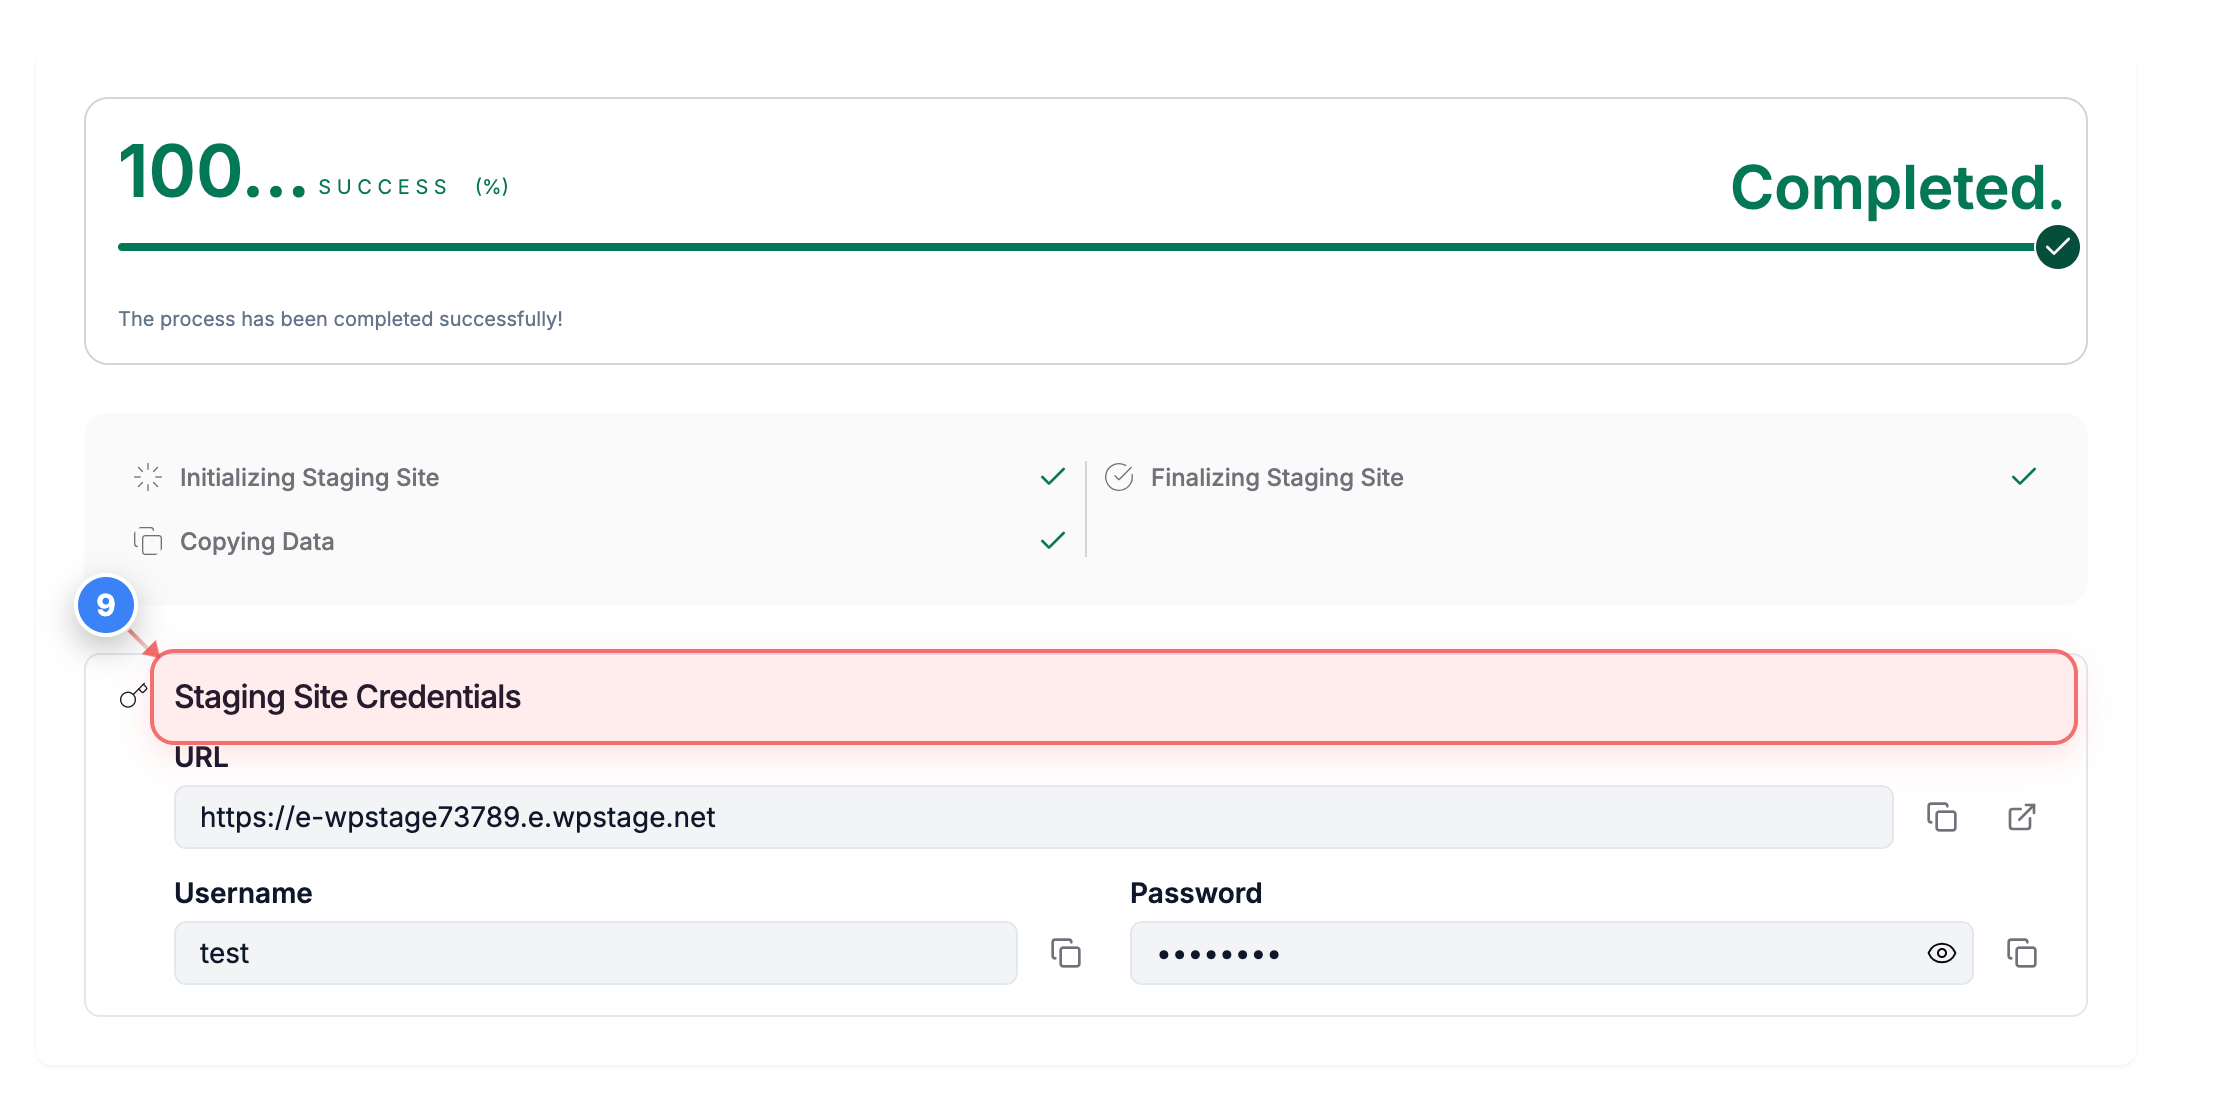Click the Finalizing Staging Site circle-check icon
Viewport: 2232px width, 1095px height.
click(x=1120, y=477)
